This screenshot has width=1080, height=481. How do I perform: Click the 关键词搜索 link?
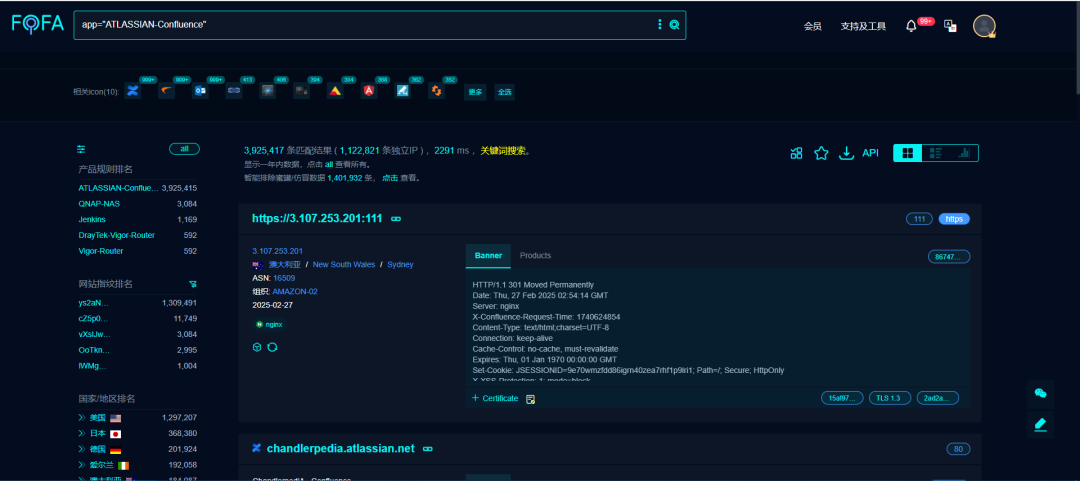pyautogui.click(x=504, y=150)
